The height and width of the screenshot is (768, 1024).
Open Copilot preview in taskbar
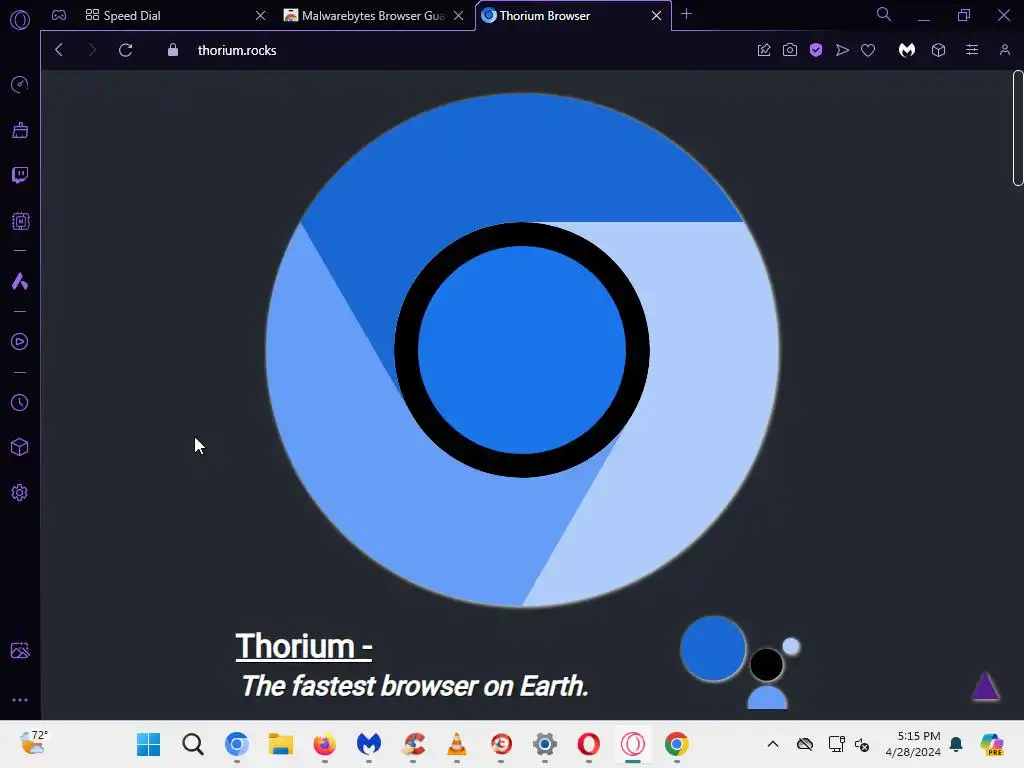[x=992, y=744]
